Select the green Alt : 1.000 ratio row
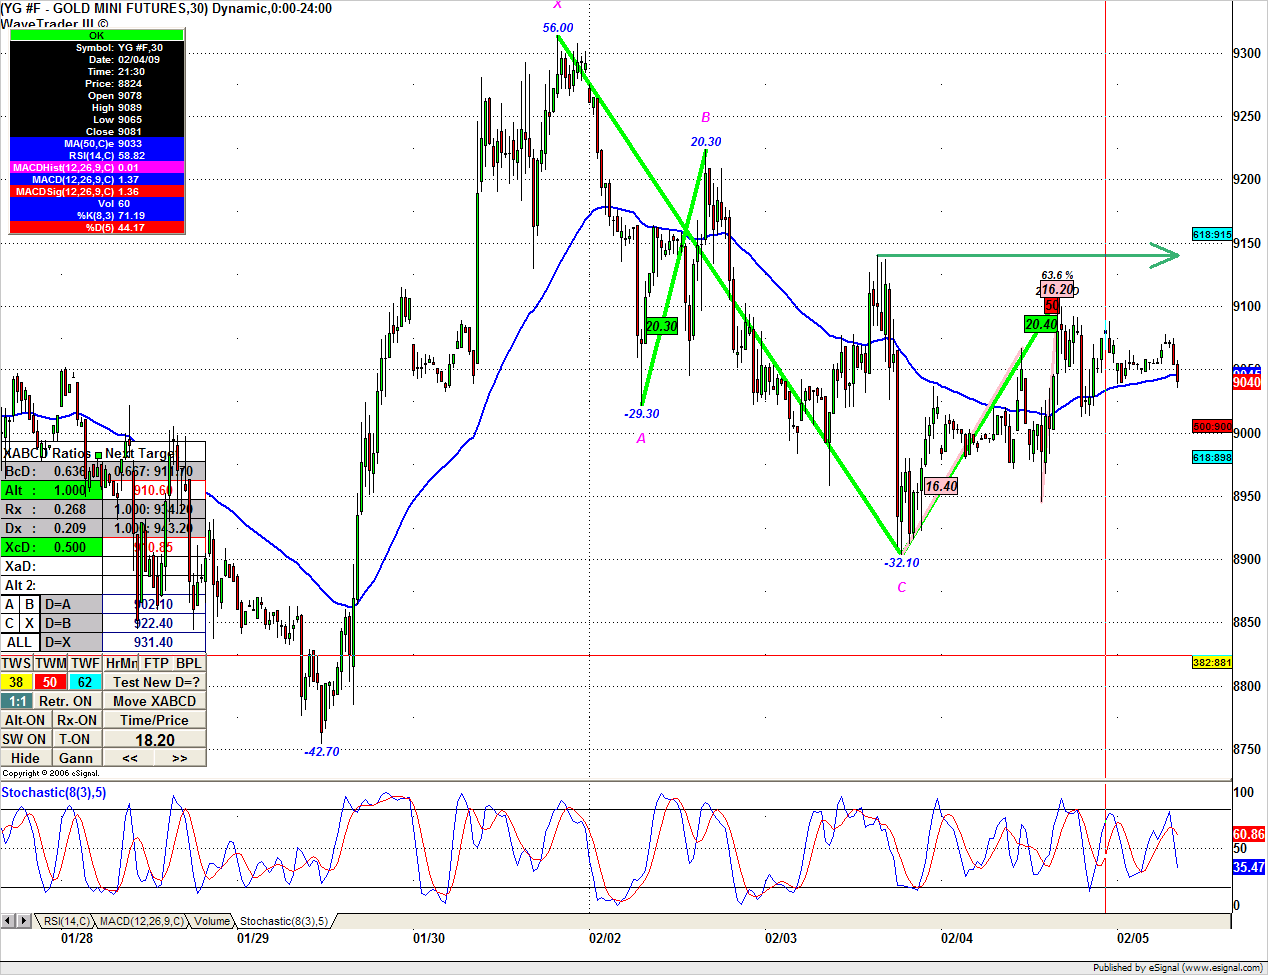Viewport: 1268px width, 975px height. click(x=52, y=490)
